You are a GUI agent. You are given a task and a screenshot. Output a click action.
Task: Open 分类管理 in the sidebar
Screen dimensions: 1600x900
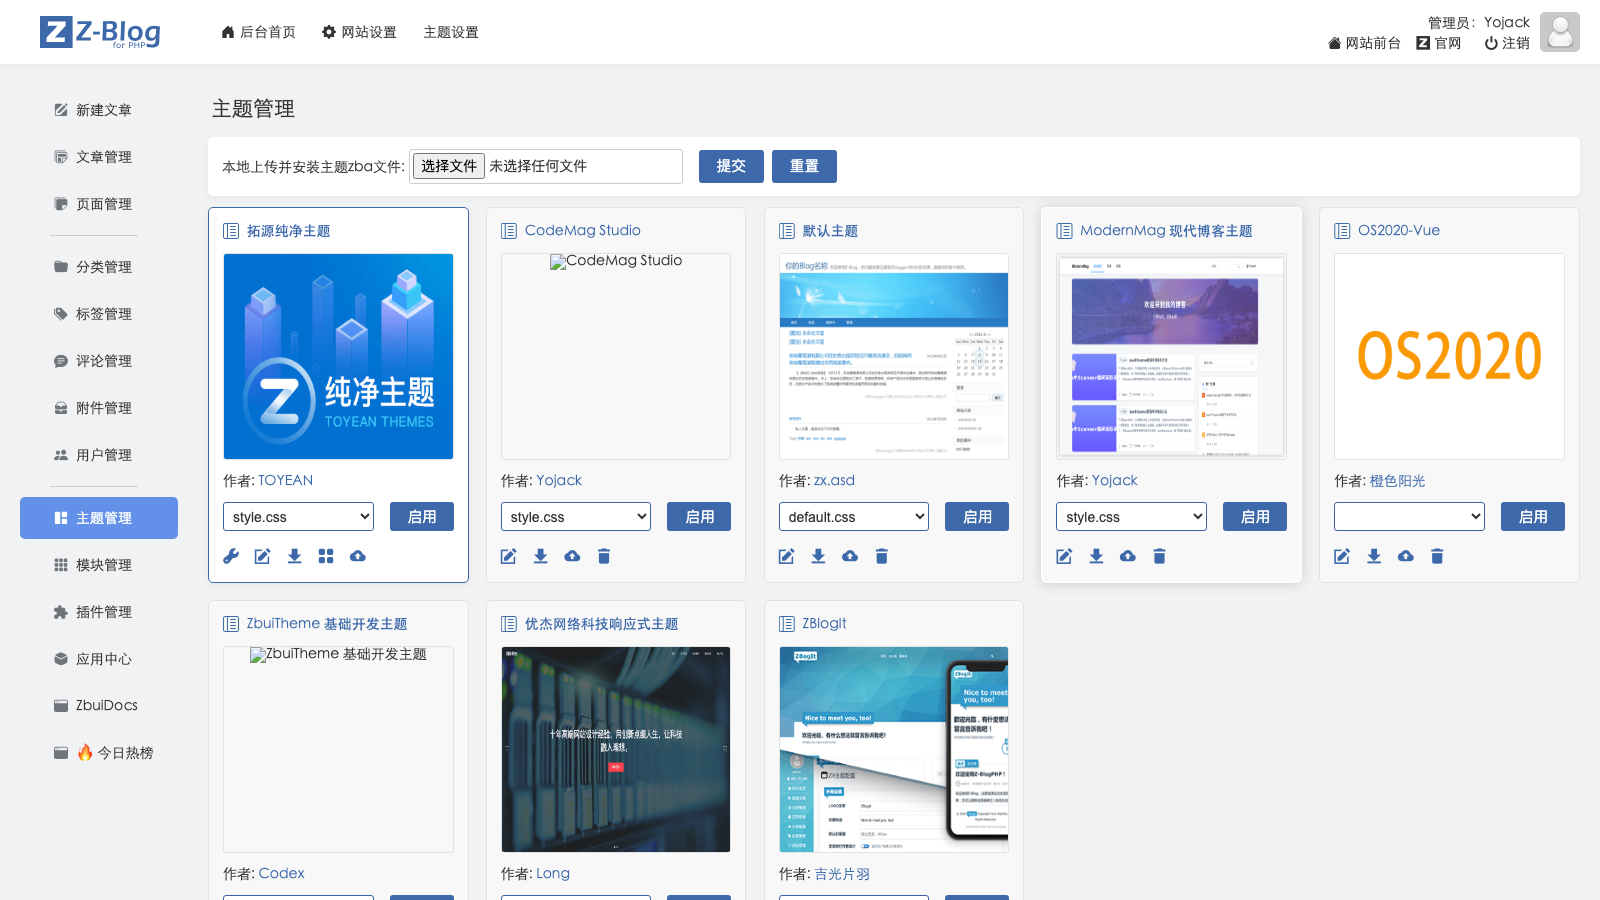99,267
